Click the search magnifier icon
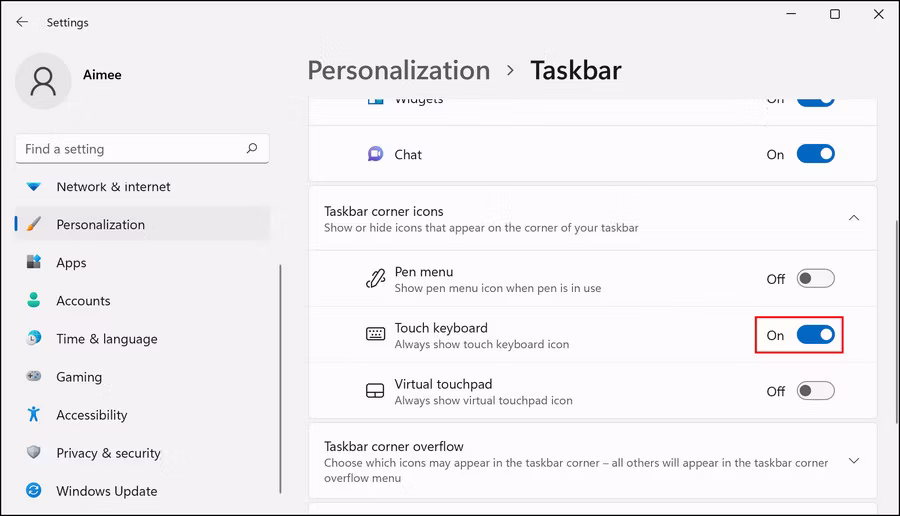Viewport: 900px width, 516px height. [x=251, y=149]
